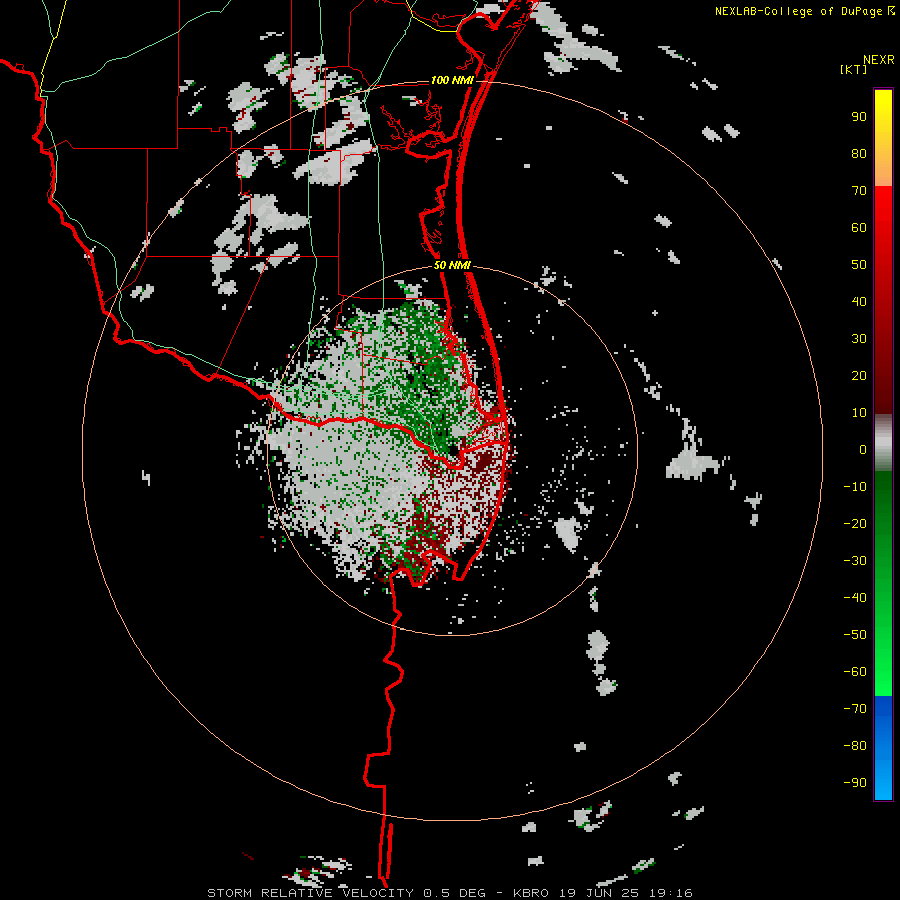Click the 80 value on velocity scale
900x900 pixels.
859,153
